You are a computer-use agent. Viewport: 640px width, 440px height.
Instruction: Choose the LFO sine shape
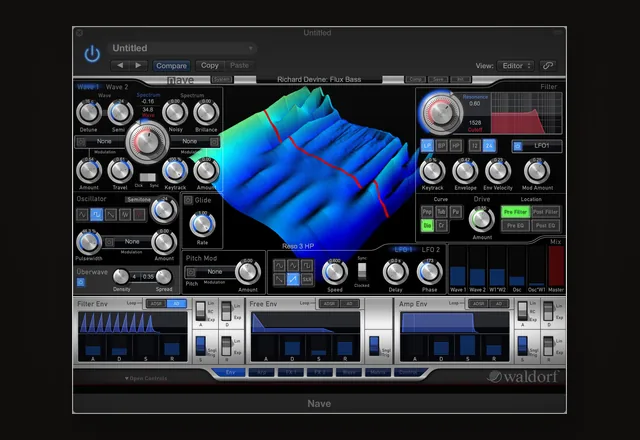pyautogui.click(x=279, y=265)
